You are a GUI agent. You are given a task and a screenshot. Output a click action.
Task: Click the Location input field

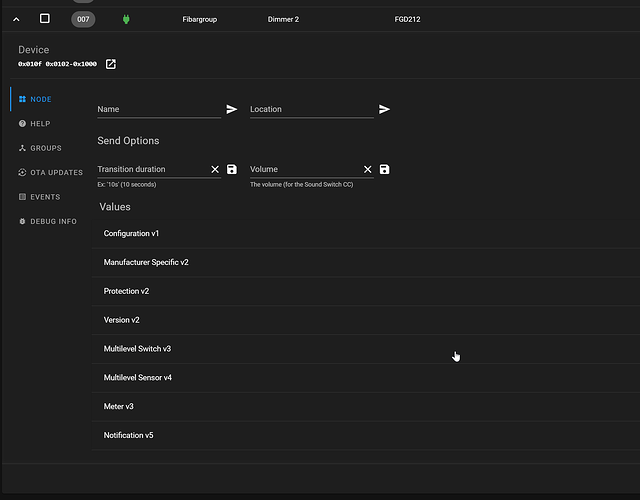click(311, 109)
